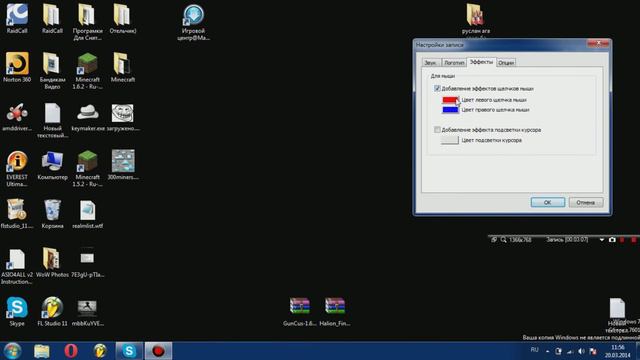Screen dimensions: 640x360
Task: Open the dropdown arrow on the recording bar
Action: [602, 240]
